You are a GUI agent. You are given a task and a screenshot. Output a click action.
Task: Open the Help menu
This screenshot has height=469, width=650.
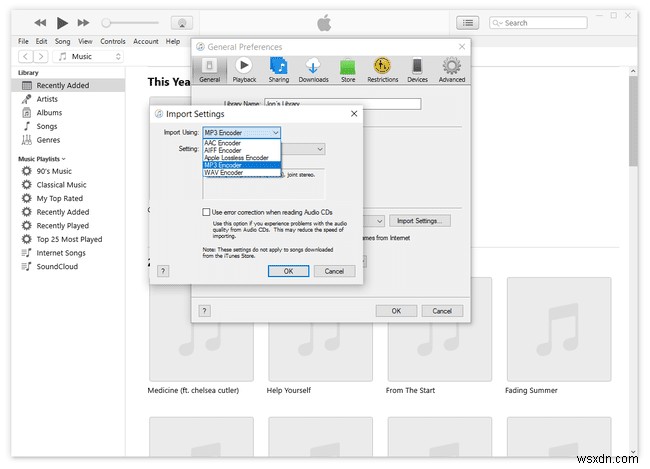pyautogui.click(x=173, y=41)
